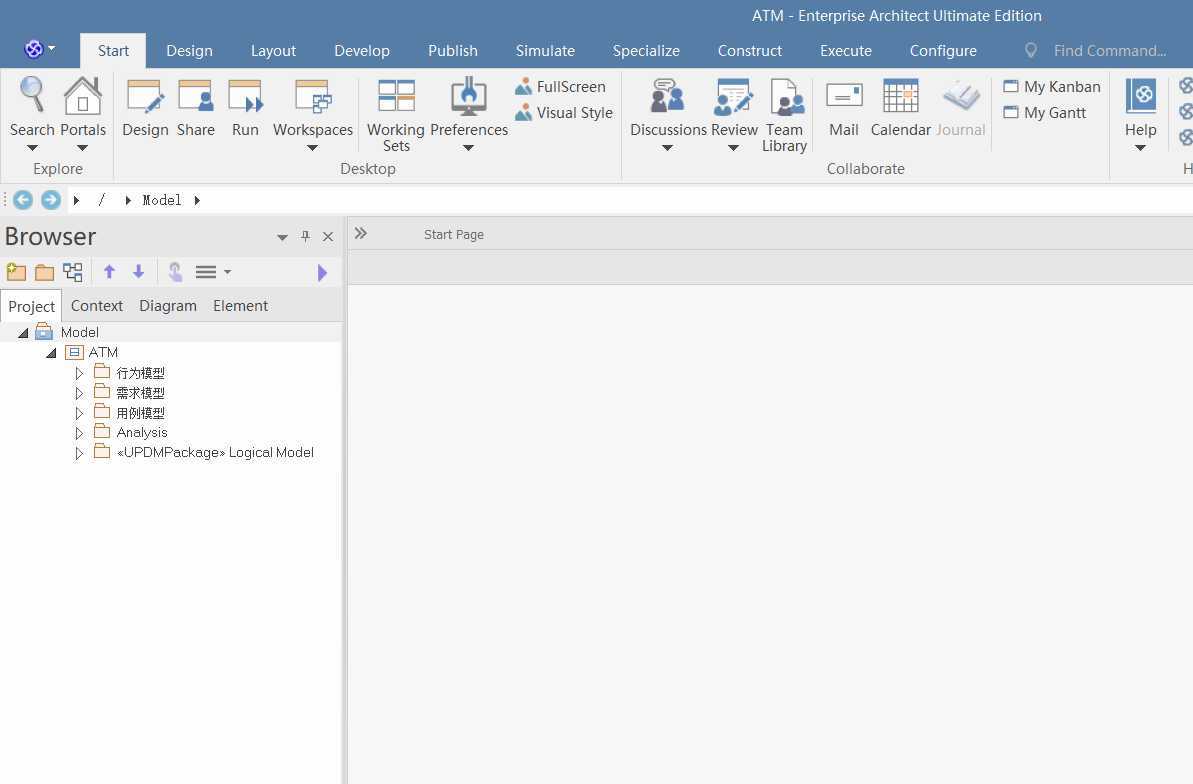Click the New Model from Pattern icon
1193x784 pixels.
(16, 272)
